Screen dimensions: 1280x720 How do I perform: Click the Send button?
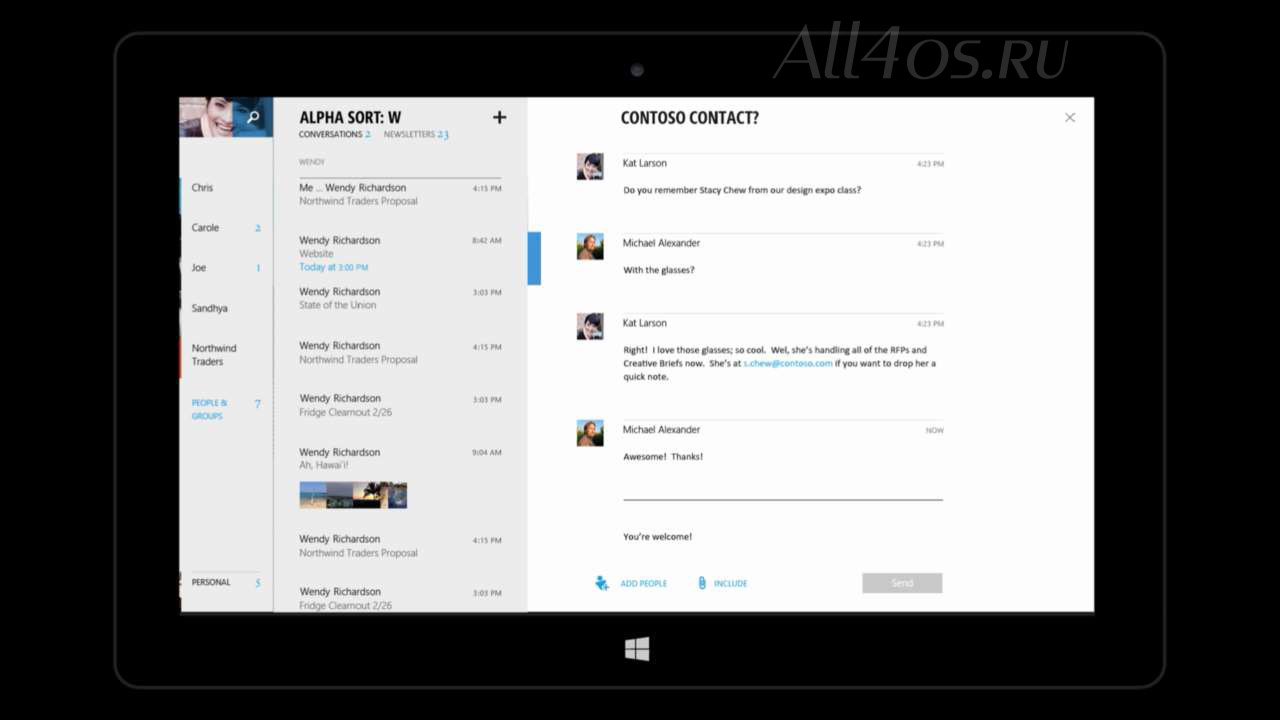[x=902, y=583]
